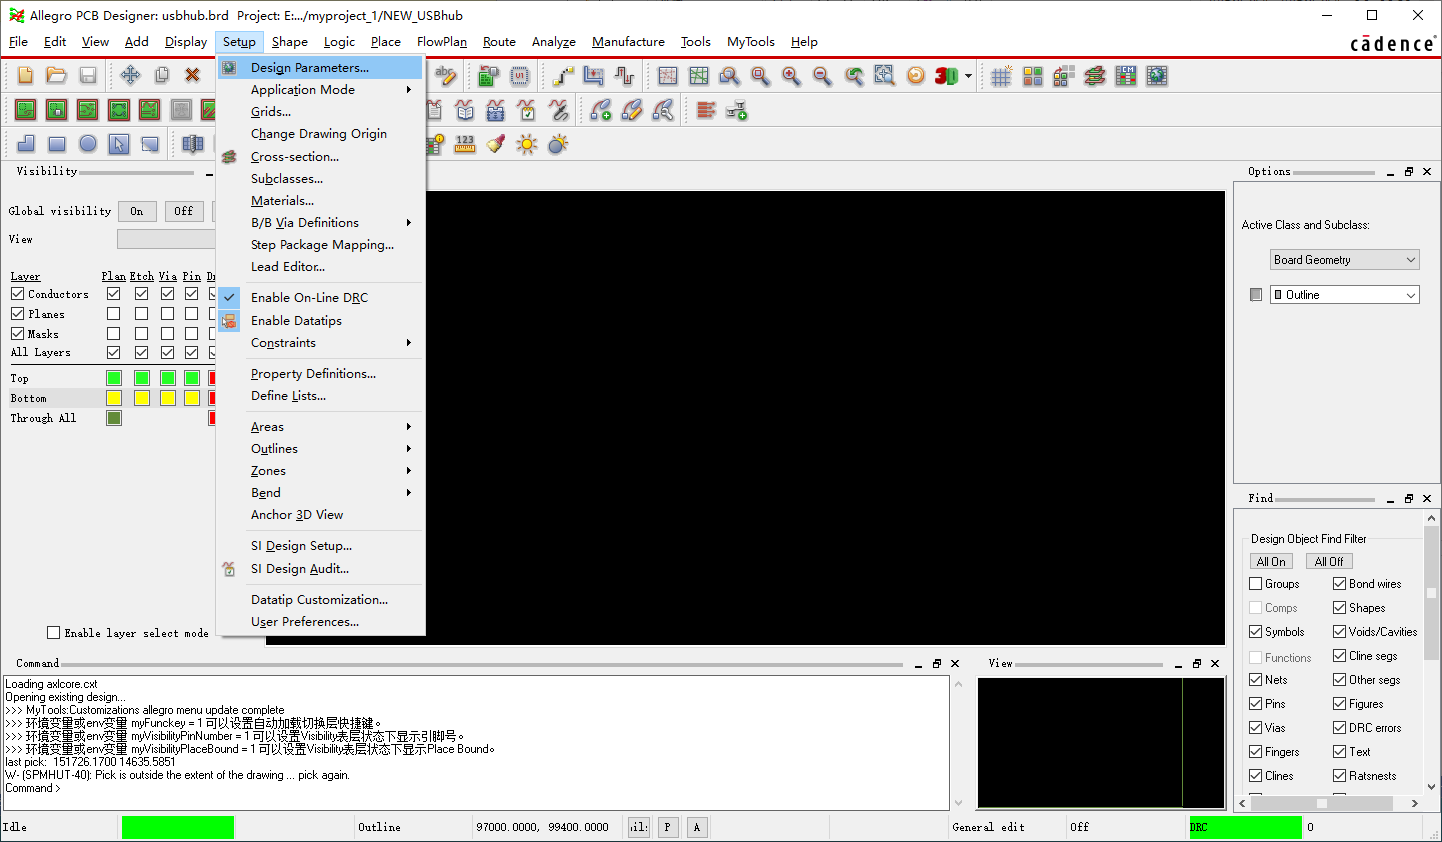The height and width of the screenshot is (842, 1442).
Task: Open the 3D icon dropdown arrow
Action: [968, 76]
